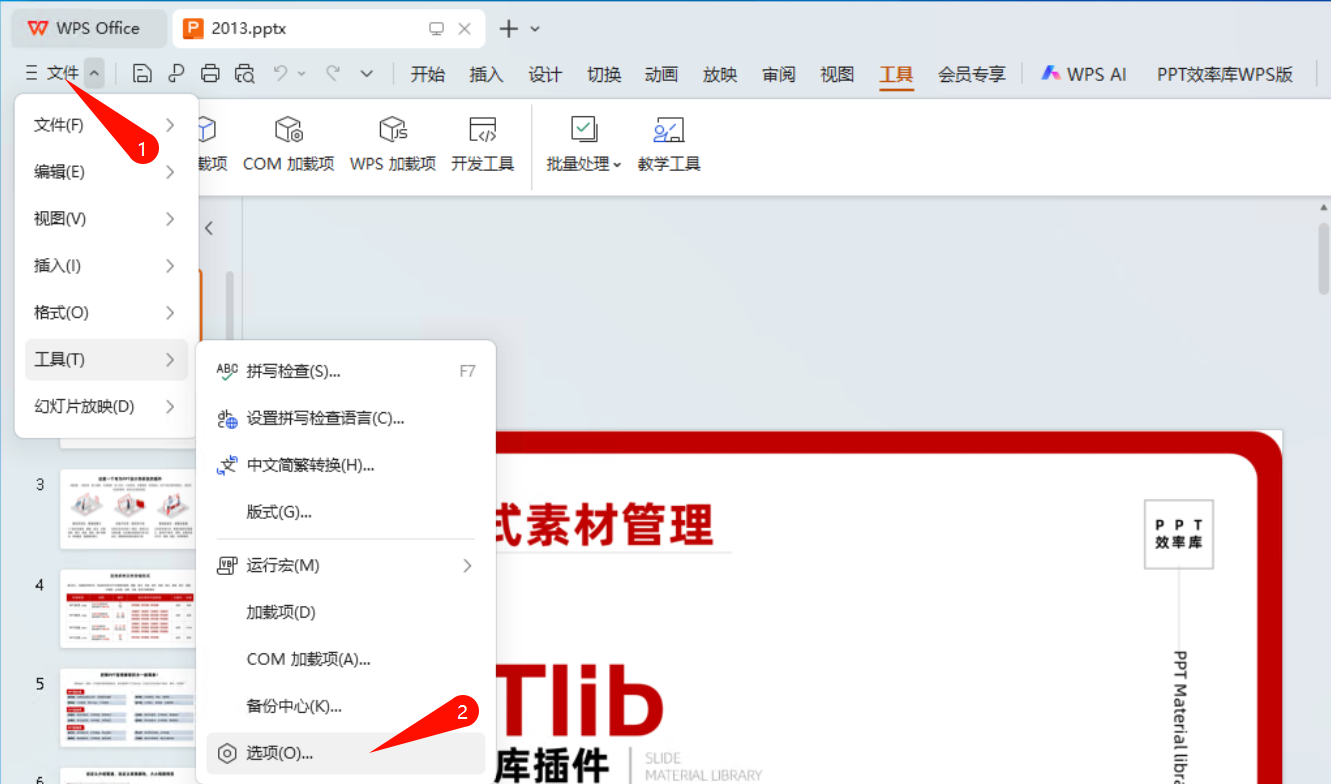Viewport: 1331px width, 784px height.
Task: Switch to the 切换 ribbon tab
Action: 604,74
